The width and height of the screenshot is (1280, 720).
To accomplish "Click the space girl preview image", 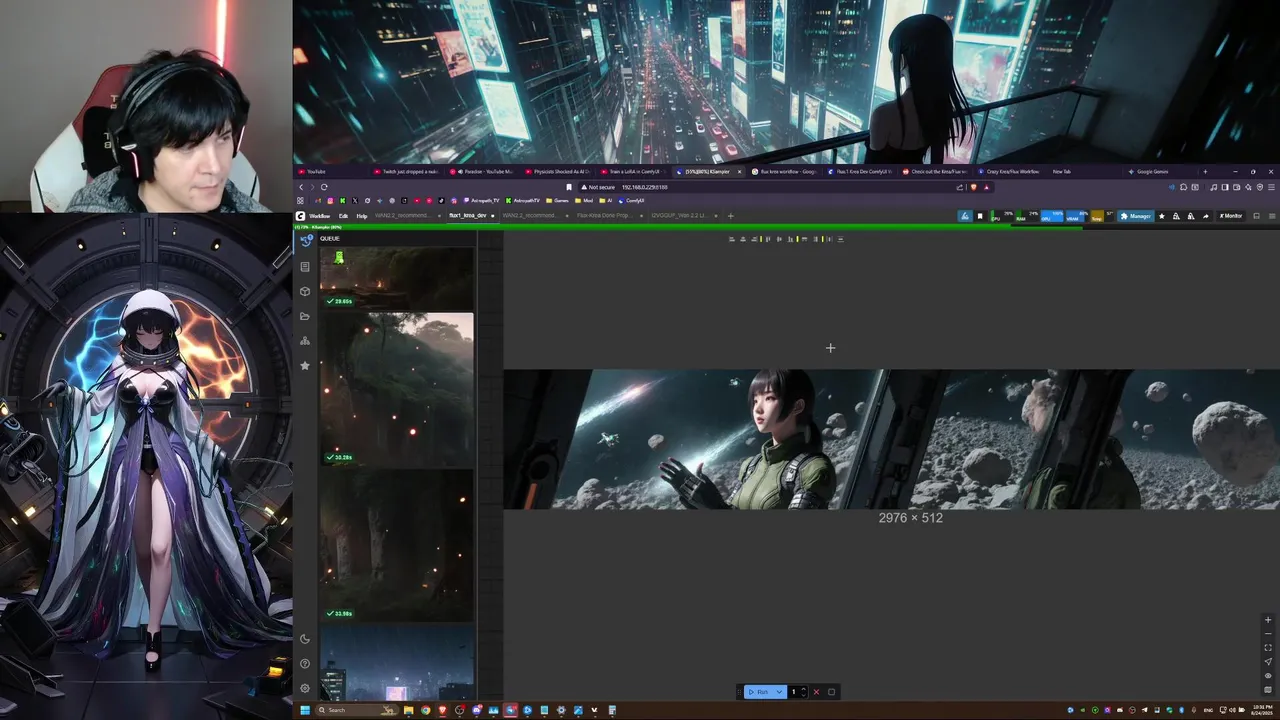I will click(x=891, y=440).
